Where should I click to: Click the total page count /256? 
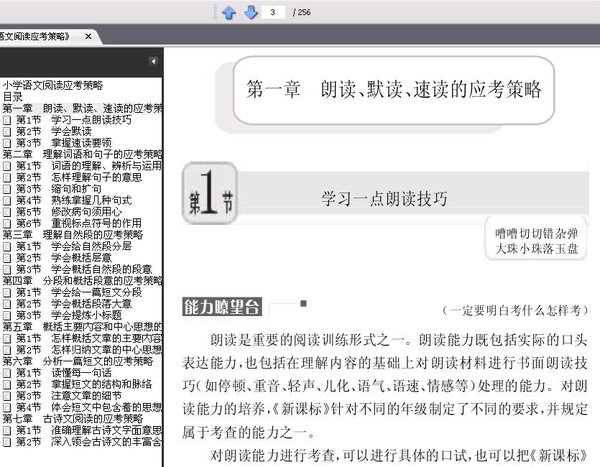coord(302,12)
